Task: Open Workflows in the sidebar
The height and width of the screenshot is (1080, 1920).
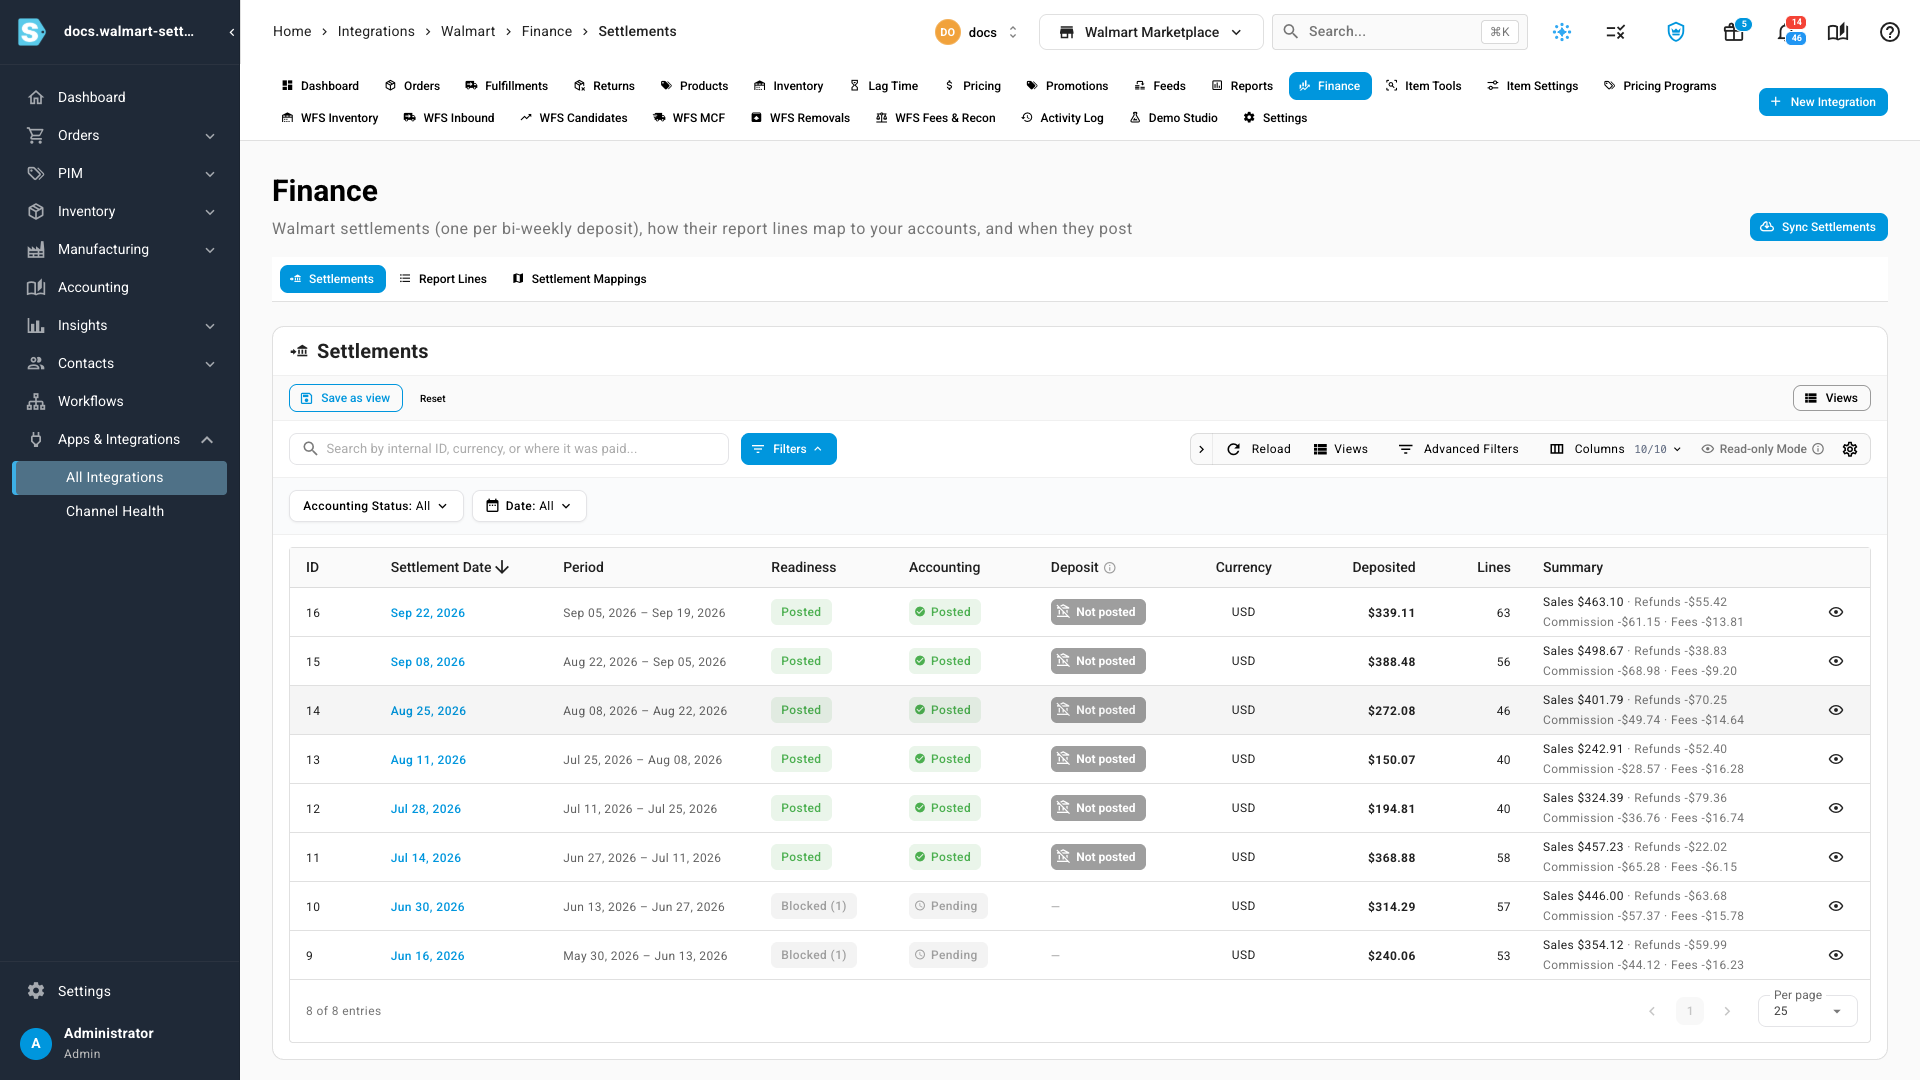Action: [120, 401]
